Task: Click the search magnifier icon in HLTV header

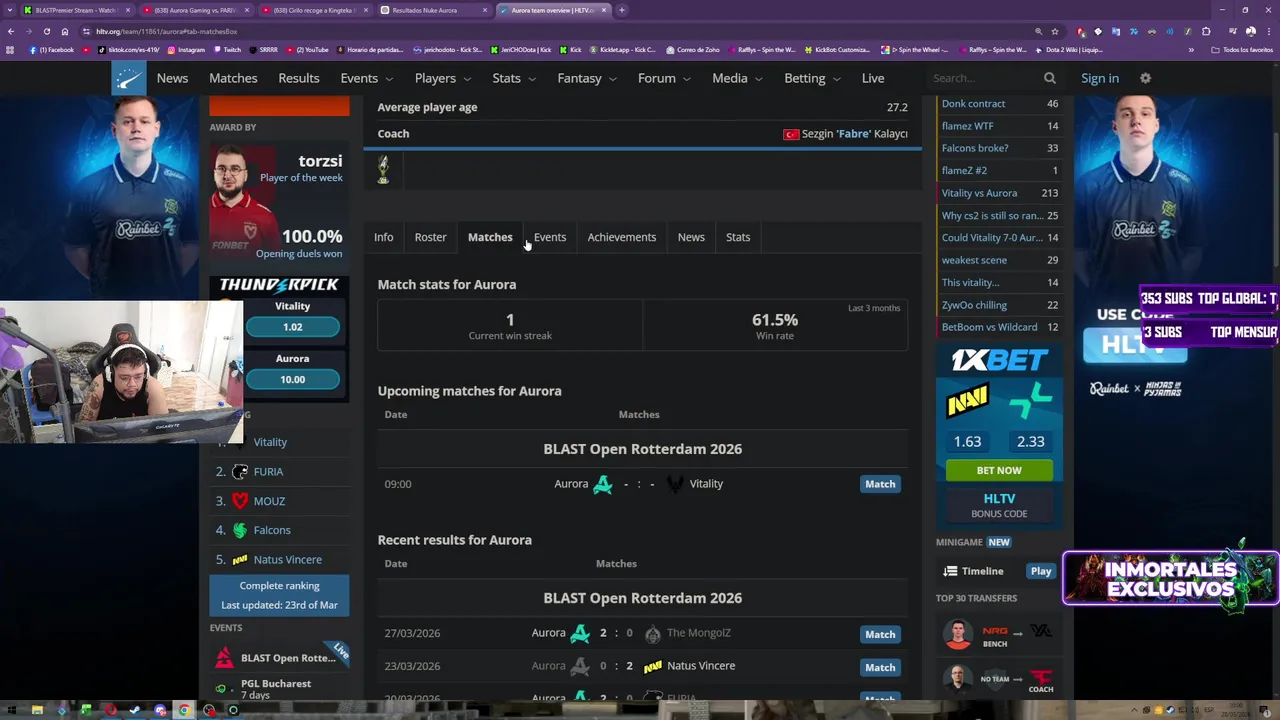Action: point(1049,78)
